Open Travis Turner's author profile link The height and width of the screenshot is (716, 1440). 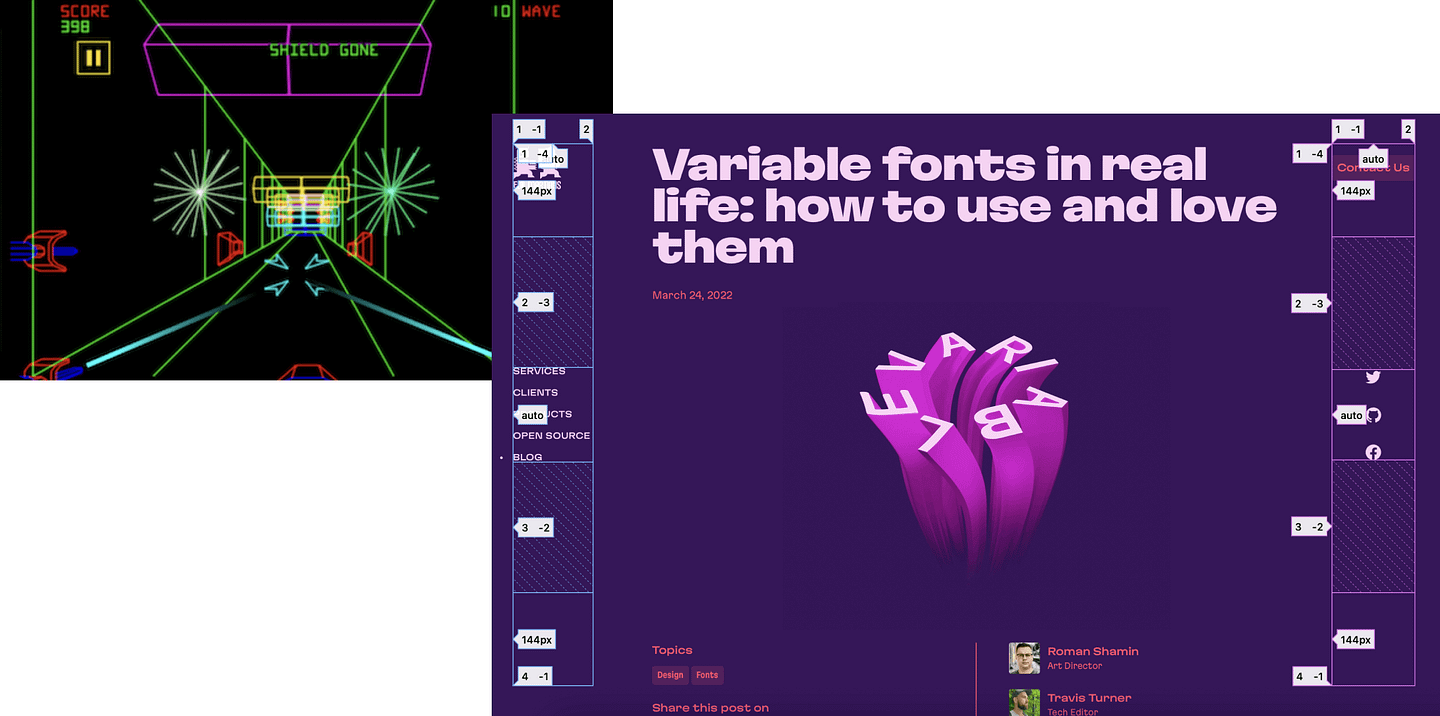(1089, 698)
